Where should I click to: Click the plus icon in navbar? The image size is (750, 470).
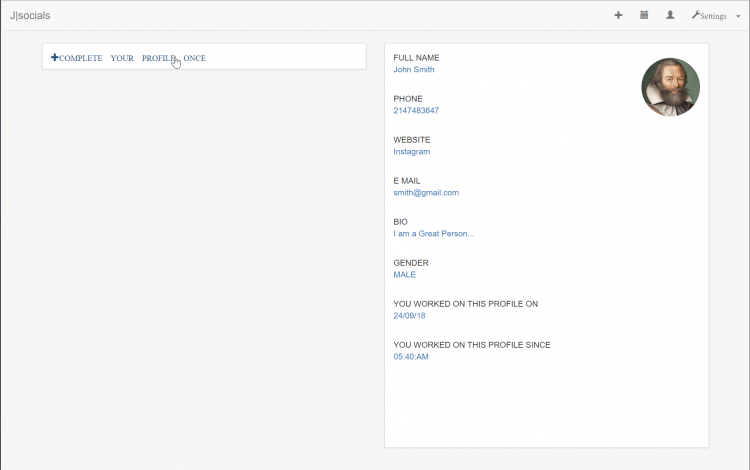pos(618,15)
